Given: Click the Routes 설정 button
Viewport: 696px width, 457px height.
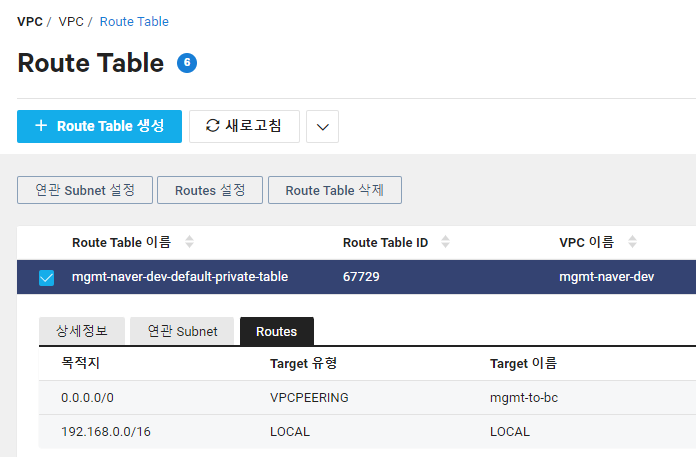Looking at the screenshot, I should tap(209, 190).
